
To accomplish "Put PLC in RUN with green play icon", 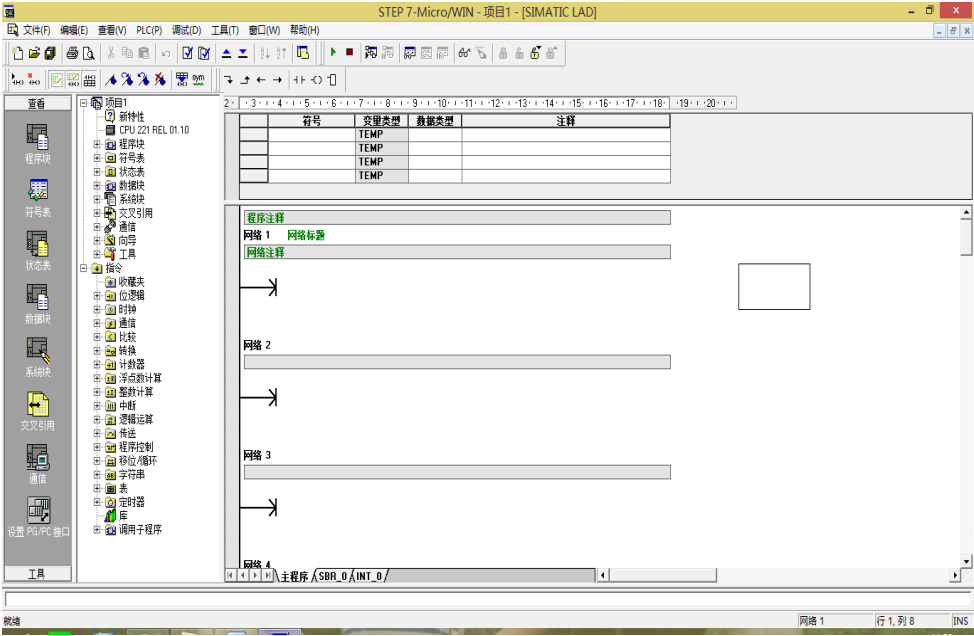I will point(334,53).
